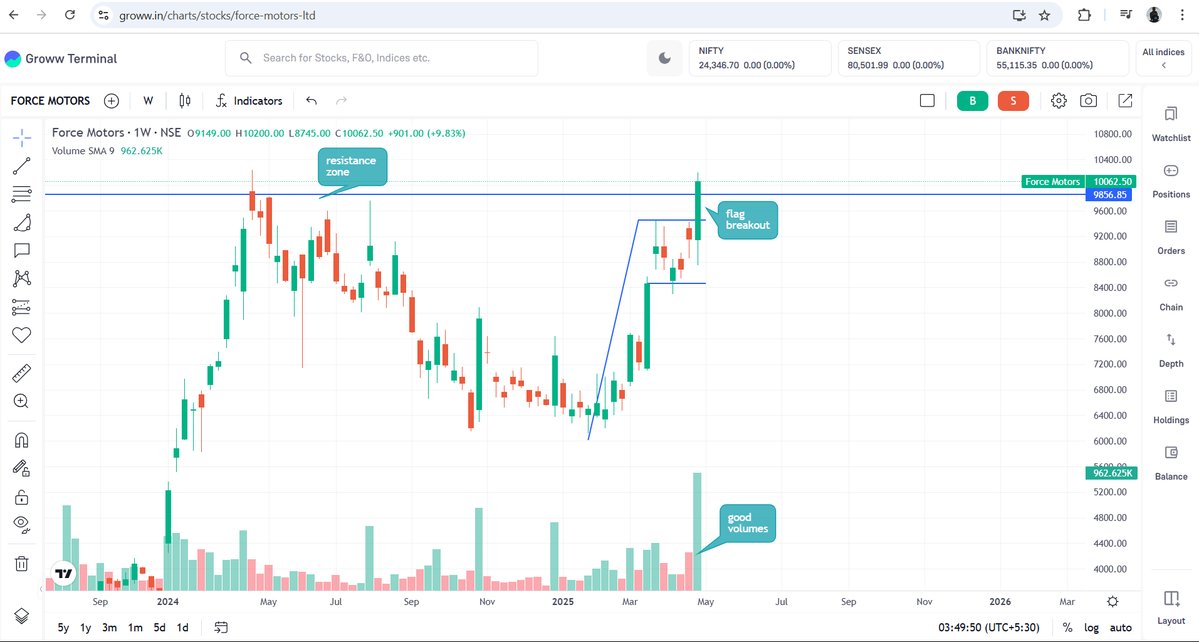Open the Layout options button
The image size is (1199, 642).
click(x=1171, y=608)
